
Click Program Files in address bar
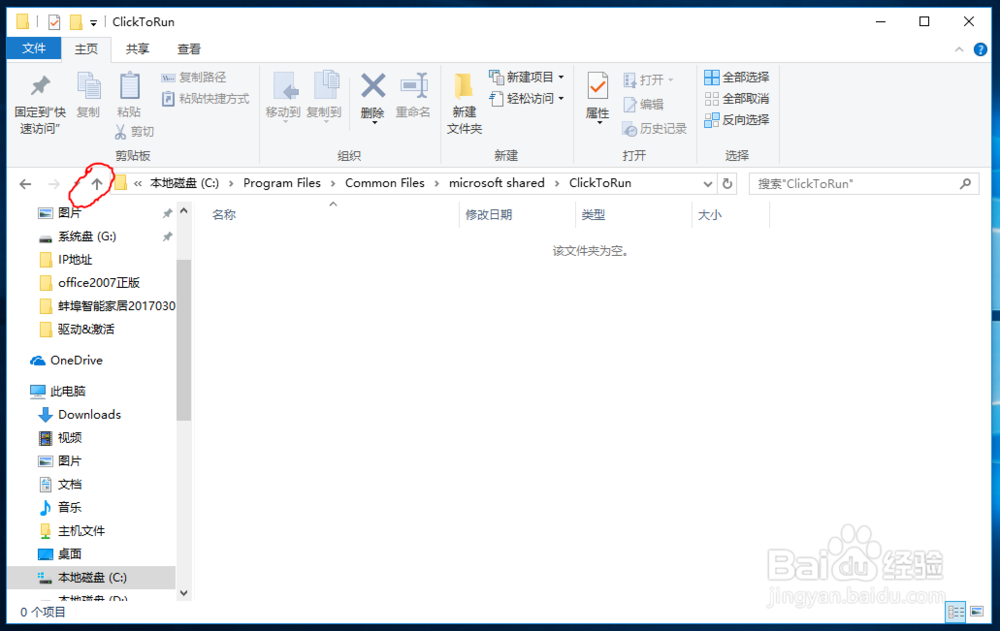[x=282, y=183]
